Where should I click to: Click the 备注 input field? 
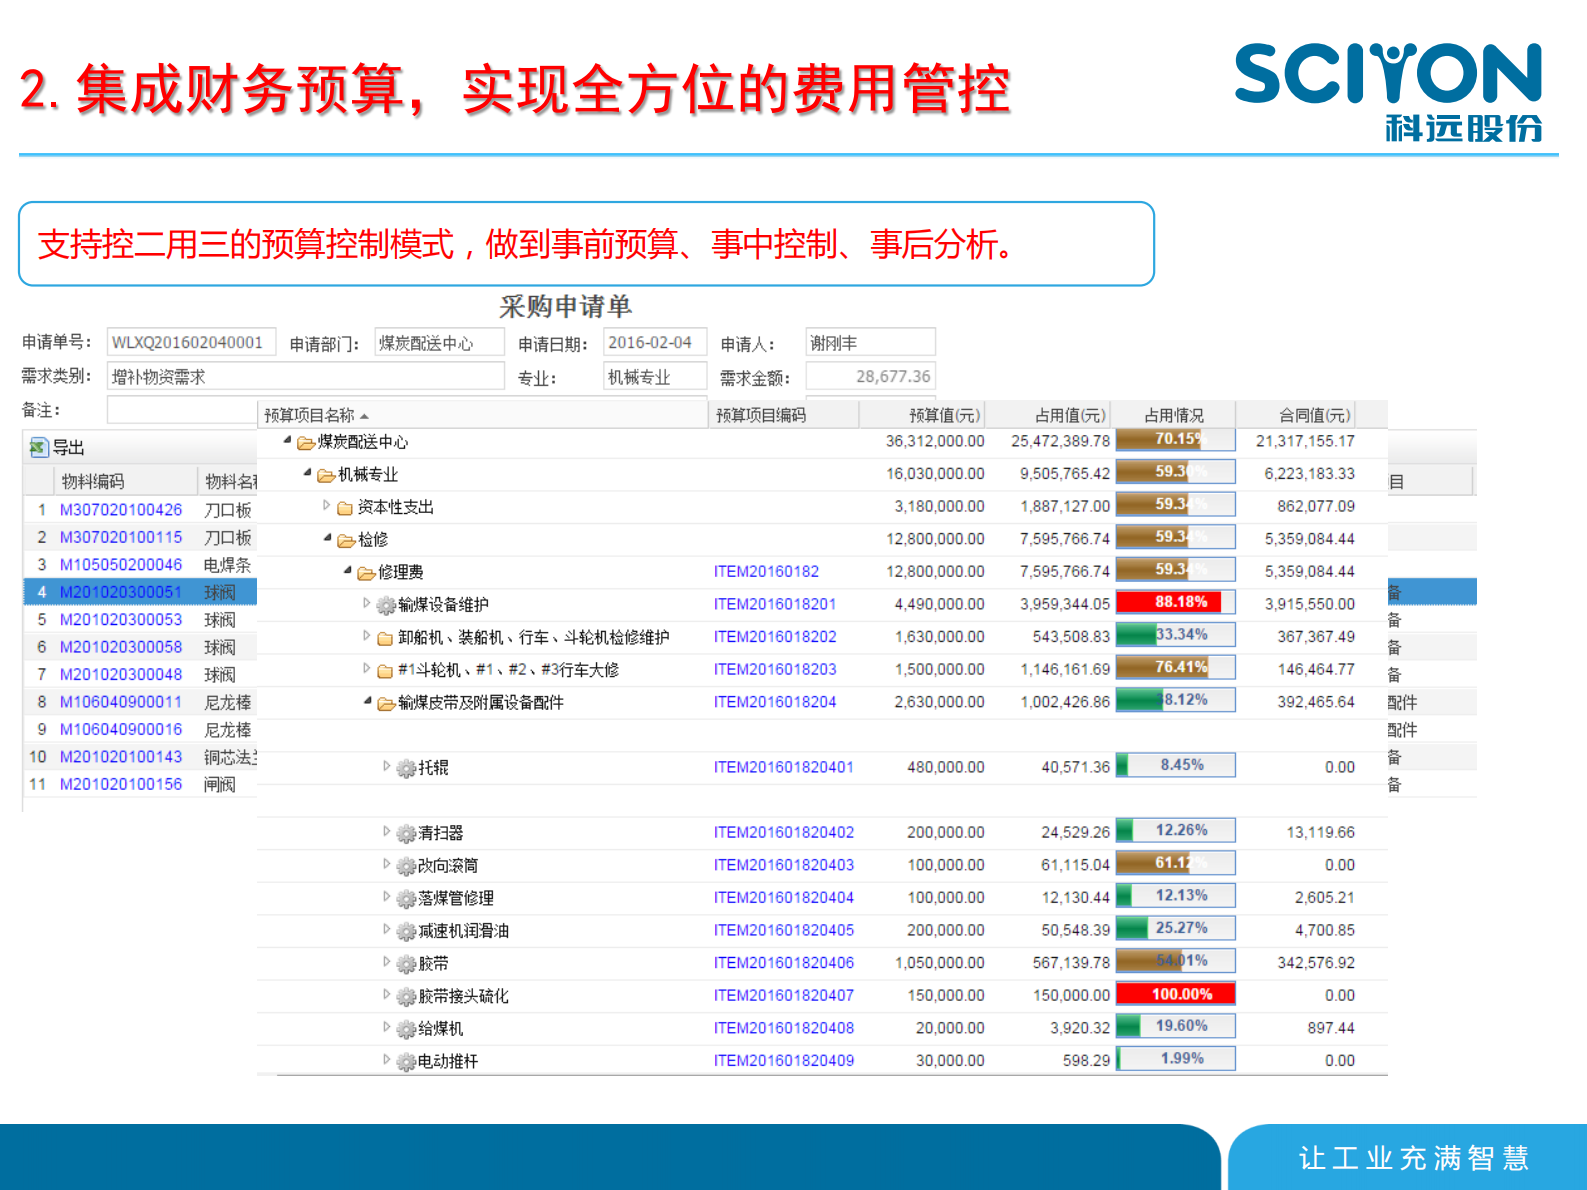(x=182, y=410)
